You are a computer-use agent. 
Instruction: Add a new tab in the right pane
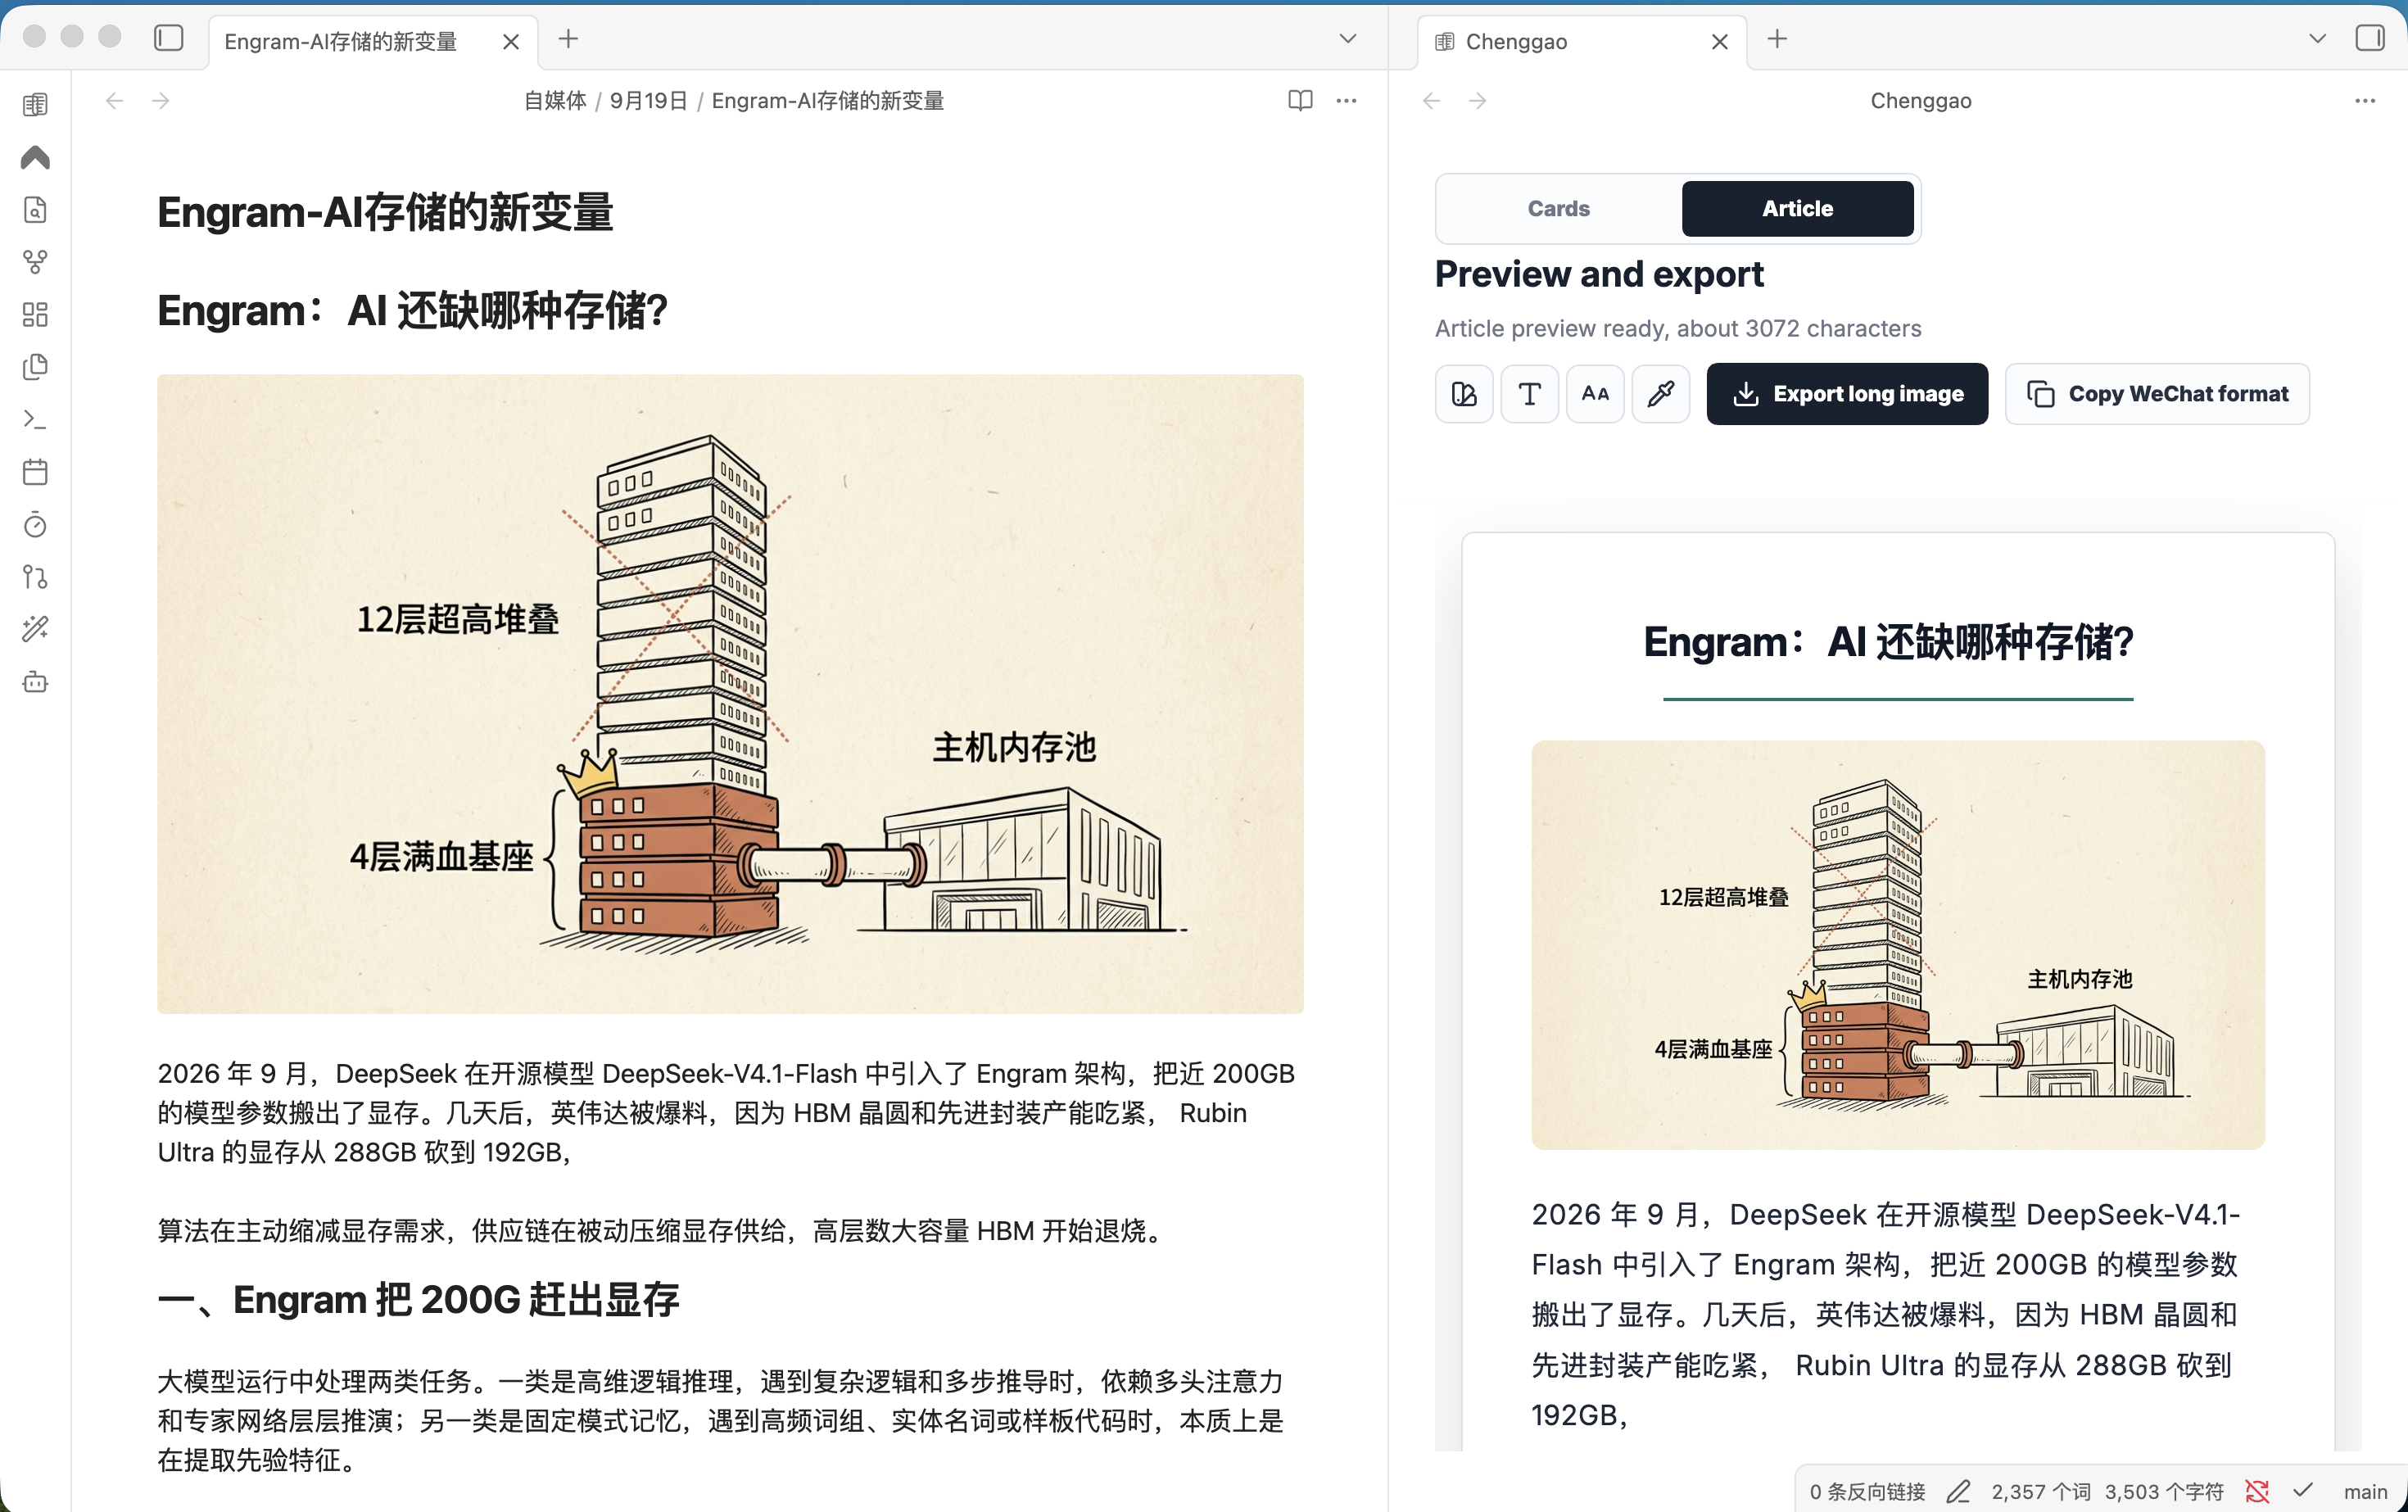point(1776,39)
